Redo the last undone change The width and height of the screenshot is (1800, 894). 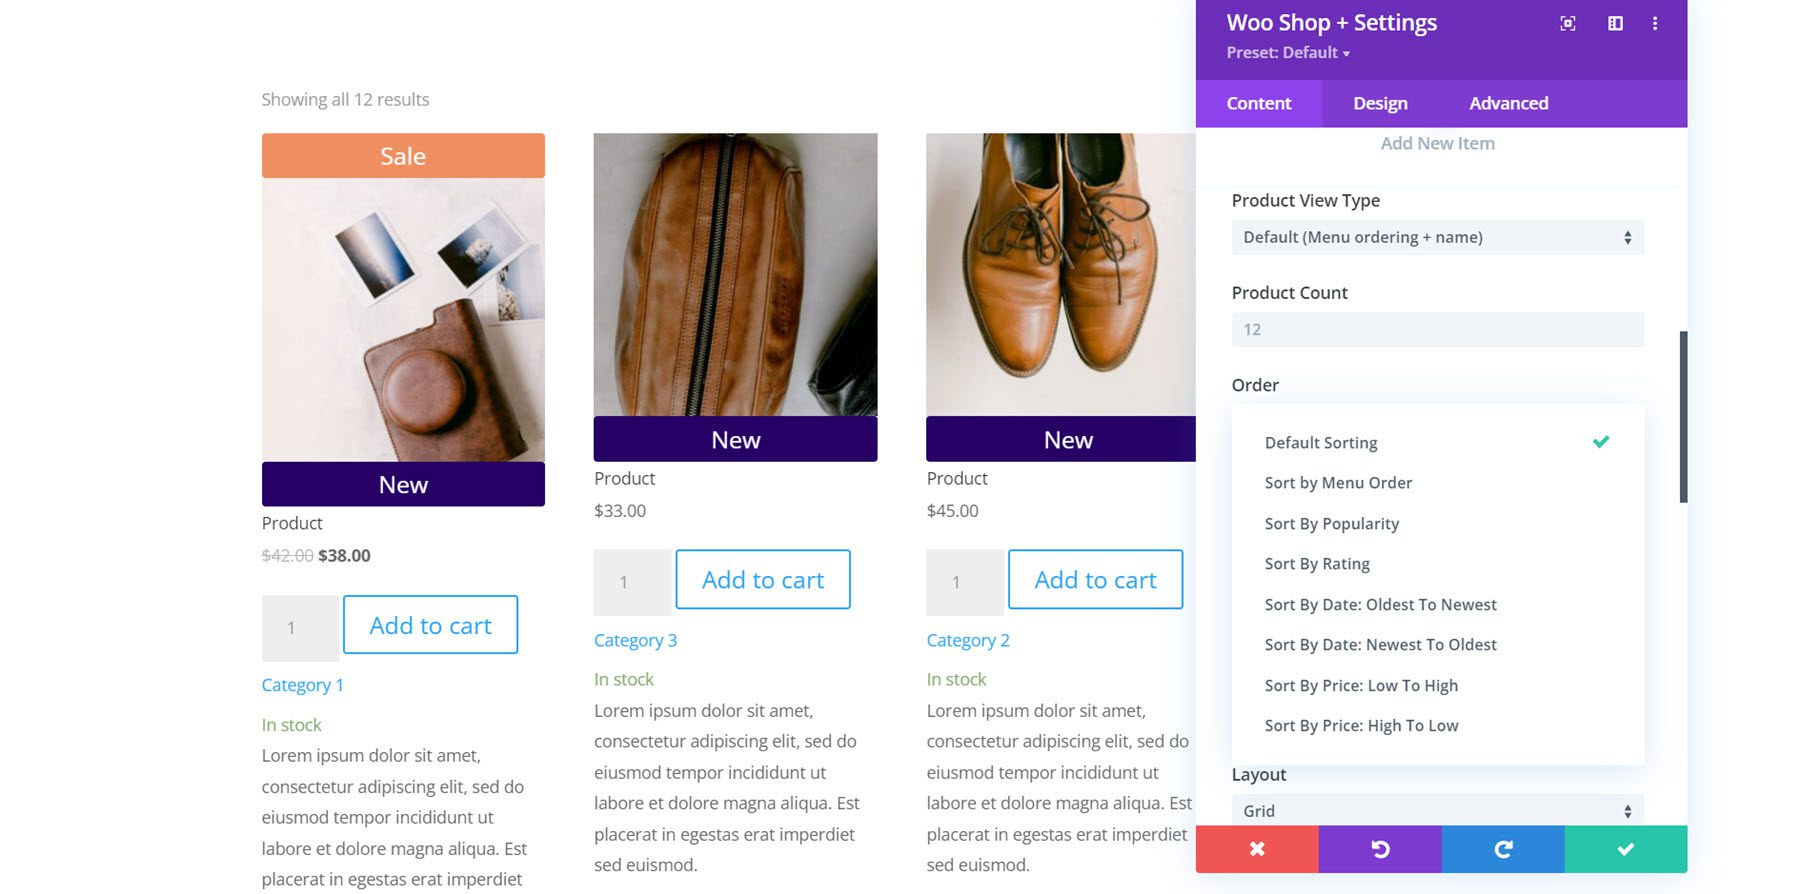1503,849
